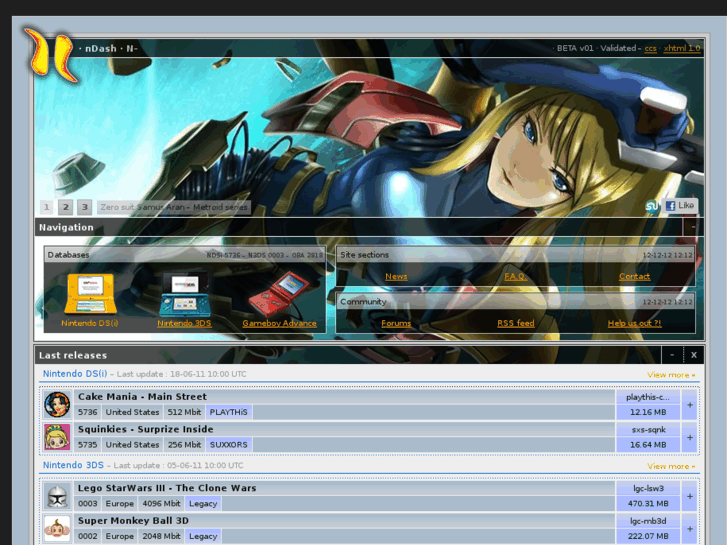Expand the Squinkies row plus
The width and height of the screenshot is (727, 545).
pos(690,437)
